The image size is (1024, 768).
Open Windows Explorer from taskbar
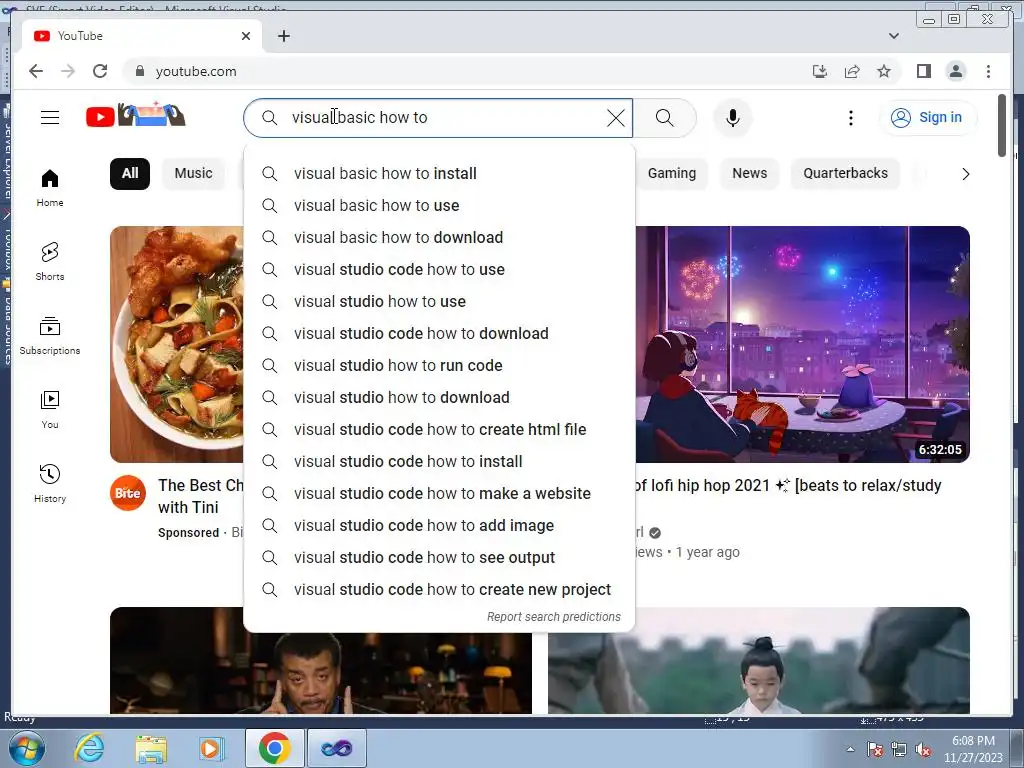[152, 748]
